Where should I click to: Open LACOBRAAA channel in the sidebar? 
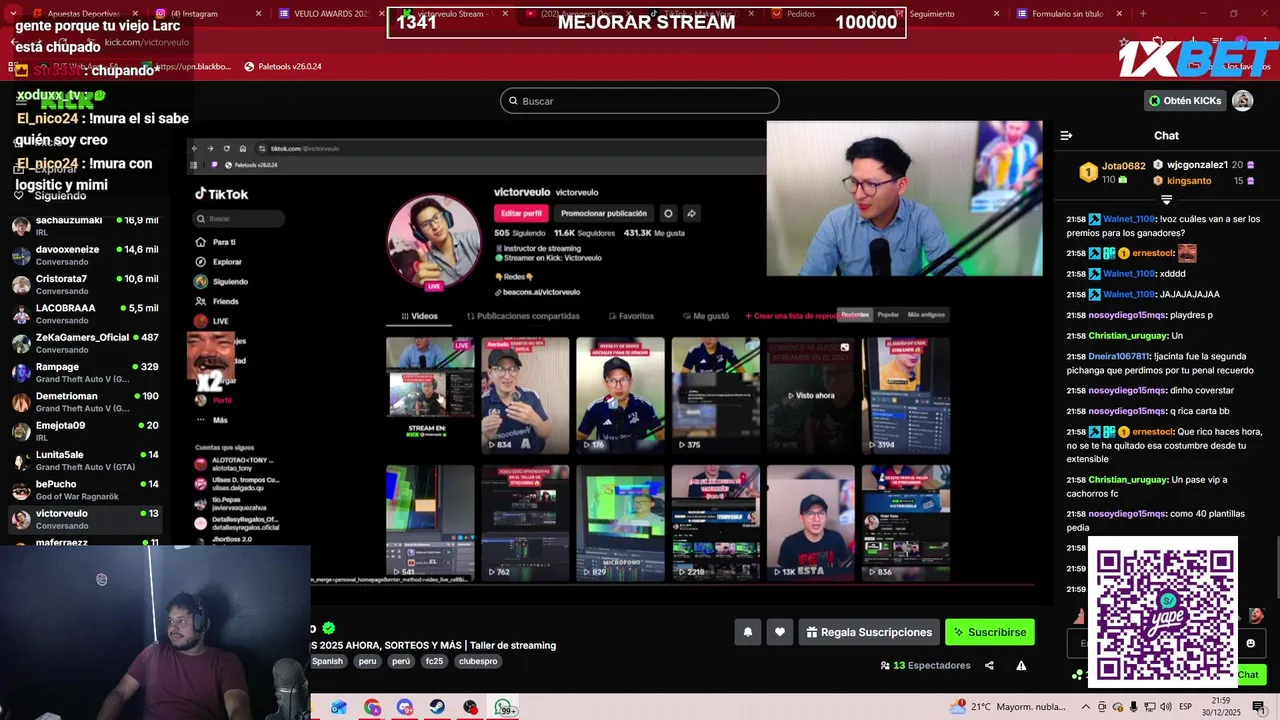(x=85, y=314)
